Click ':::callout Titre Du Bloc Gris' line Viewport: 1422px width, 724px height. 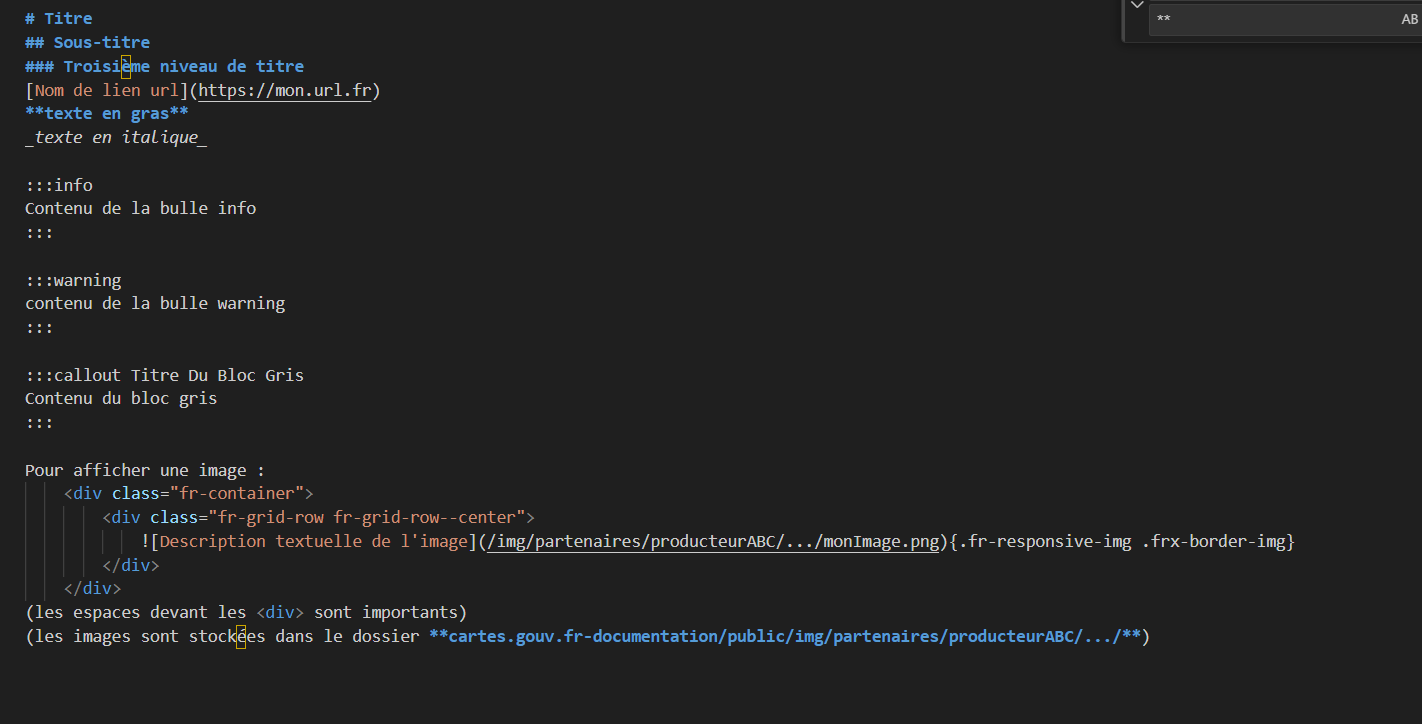[x=165, y=376]
